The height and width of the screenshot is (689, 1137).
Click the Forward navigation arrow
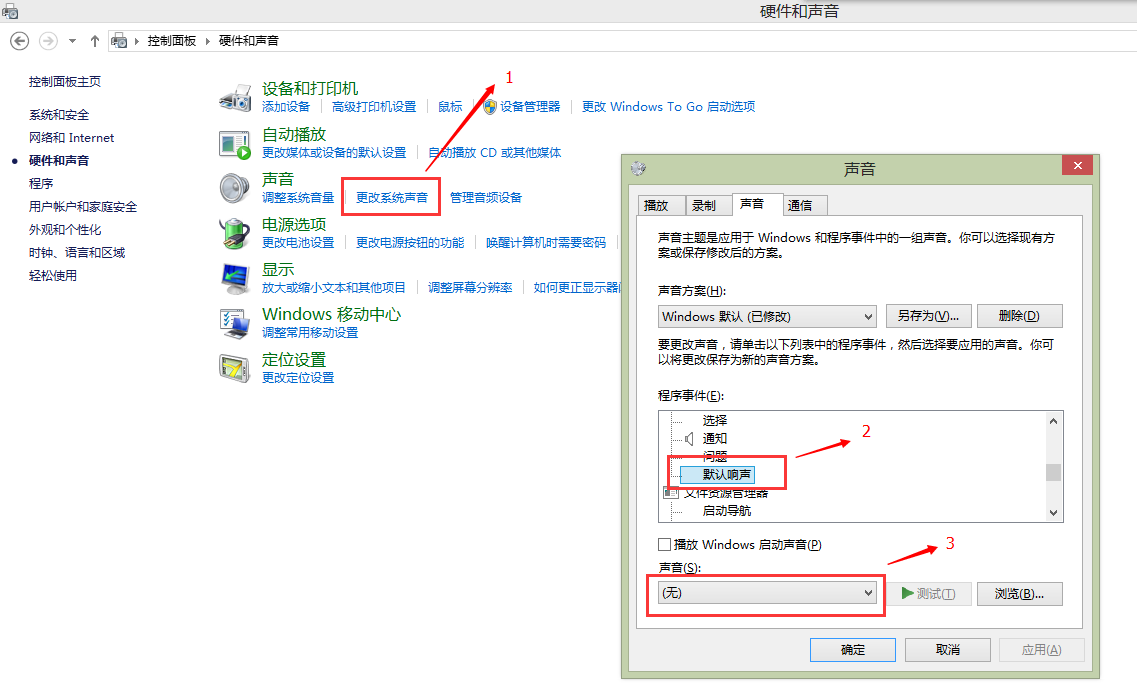(48, 41)
